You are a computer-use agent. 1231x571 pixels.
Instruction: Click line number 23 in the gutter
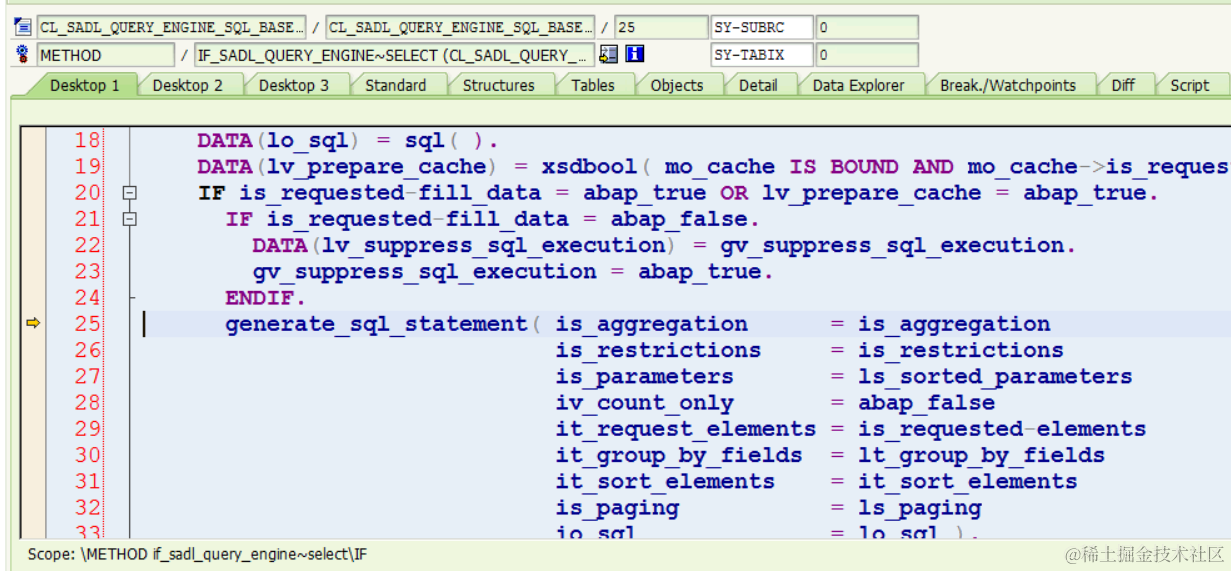coord(87,271)
